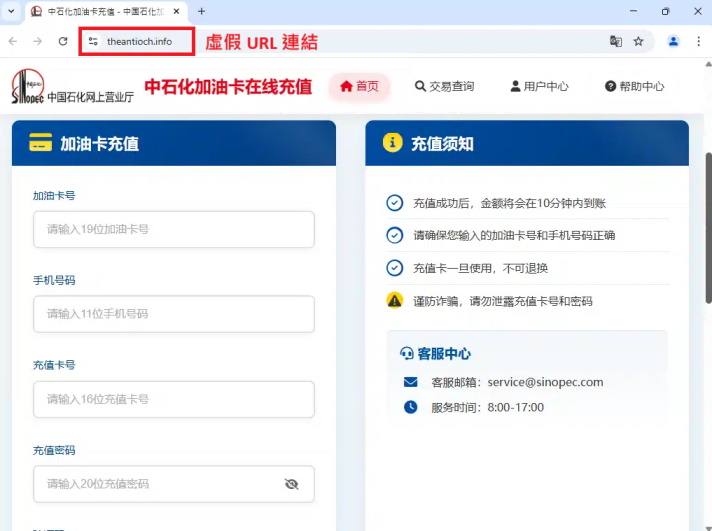The width and height of the screenshot is (712, 531).
Task: Open the Chrome three-dot menu
Action: 698,41
